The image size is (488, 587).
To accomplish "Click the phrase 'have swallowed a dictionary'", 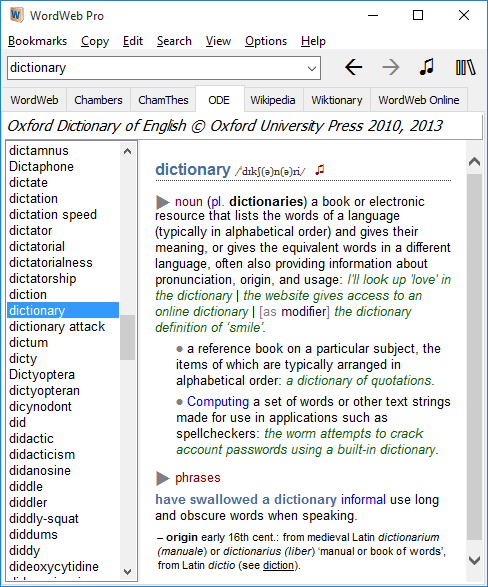I will point(246,499).
